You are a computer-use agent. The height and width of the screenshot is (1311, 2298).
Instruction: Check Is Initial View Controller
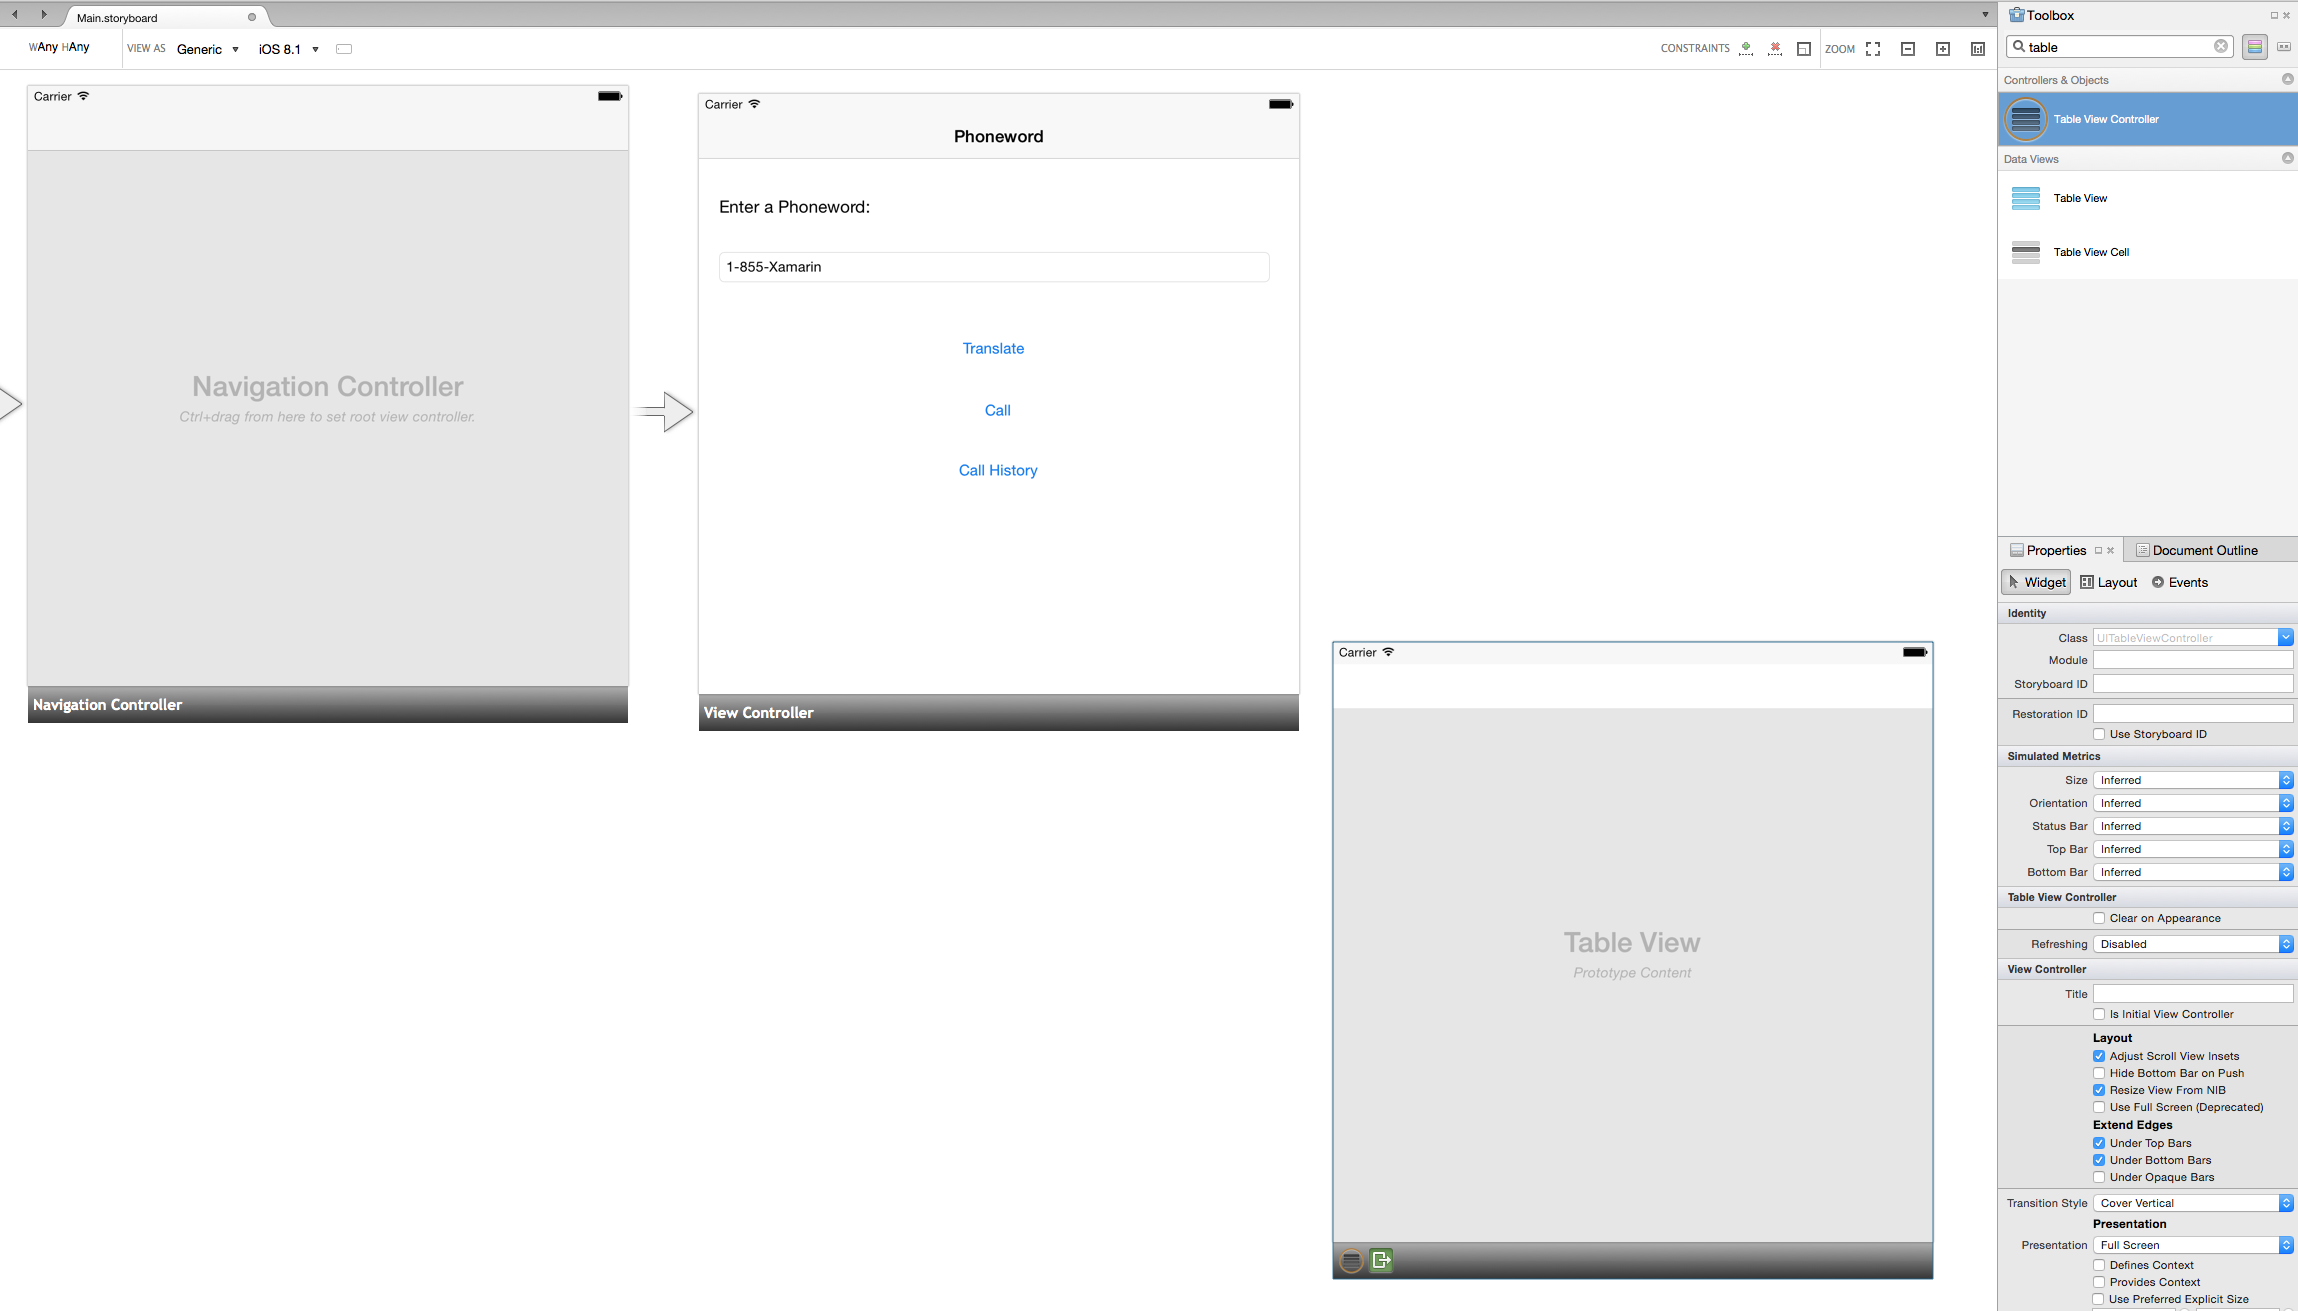(x=2099, y=1014)
